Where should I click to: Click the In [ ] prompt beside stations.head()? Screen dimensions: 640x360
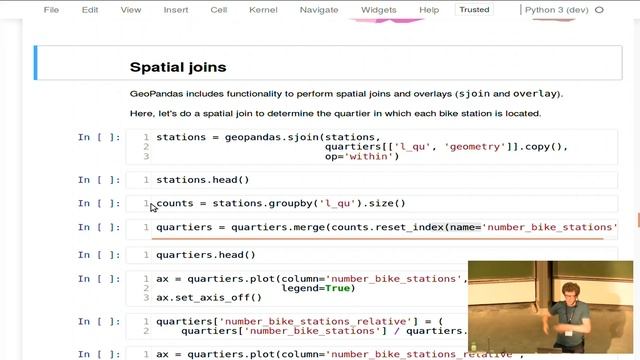pyautogui.click(x=99, y=180)
